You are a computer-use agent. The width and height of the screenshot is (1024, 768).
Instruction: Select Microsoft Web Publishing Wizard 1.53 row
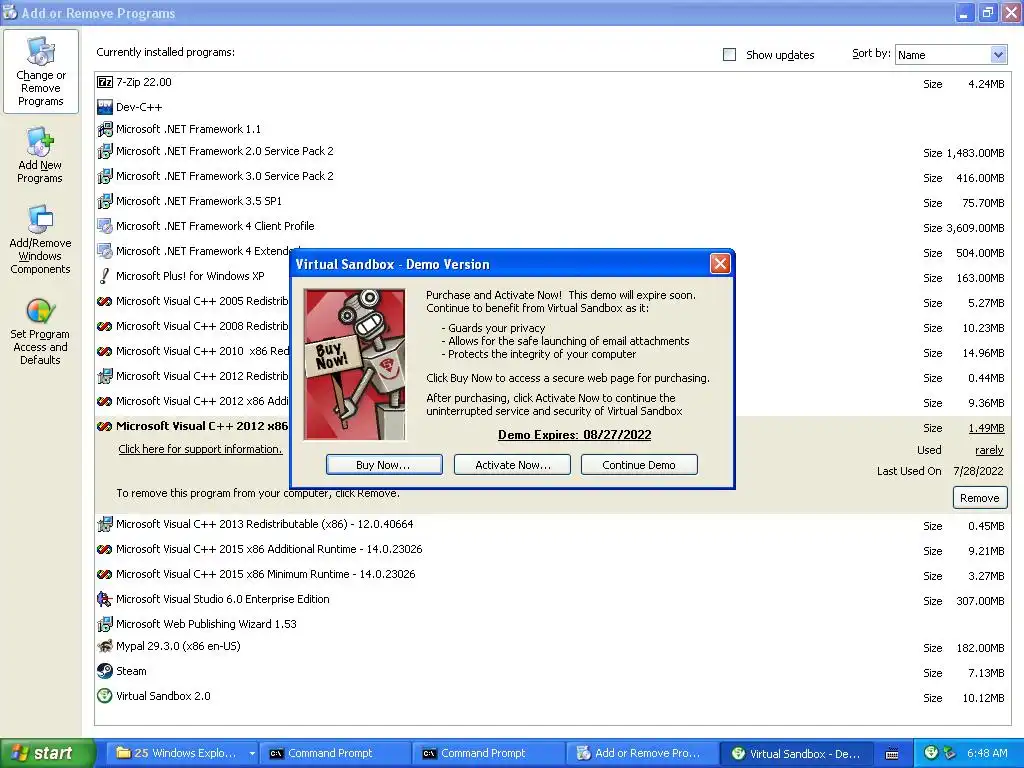[x=552, y=624]
